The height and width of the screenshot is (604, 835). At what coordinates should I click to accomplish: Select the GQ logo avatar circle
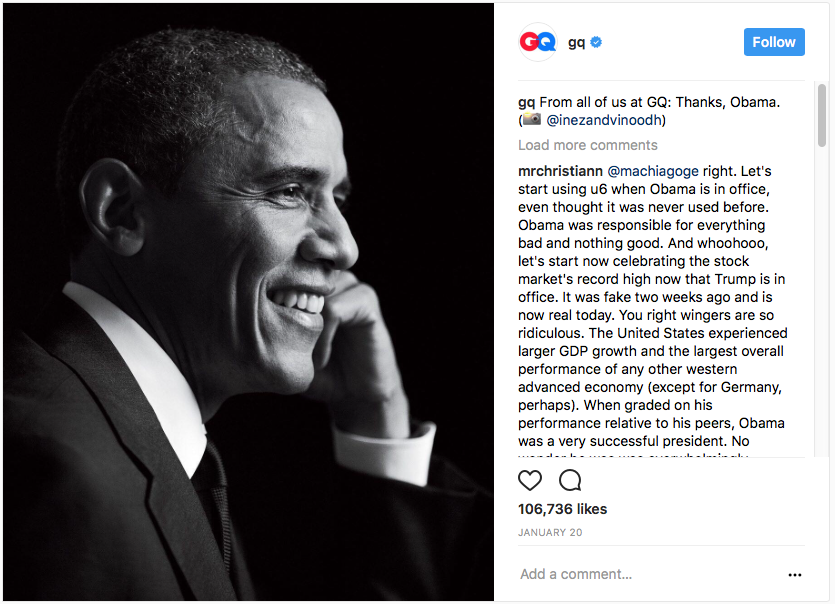pyautogui.click(x=537, y=41)
